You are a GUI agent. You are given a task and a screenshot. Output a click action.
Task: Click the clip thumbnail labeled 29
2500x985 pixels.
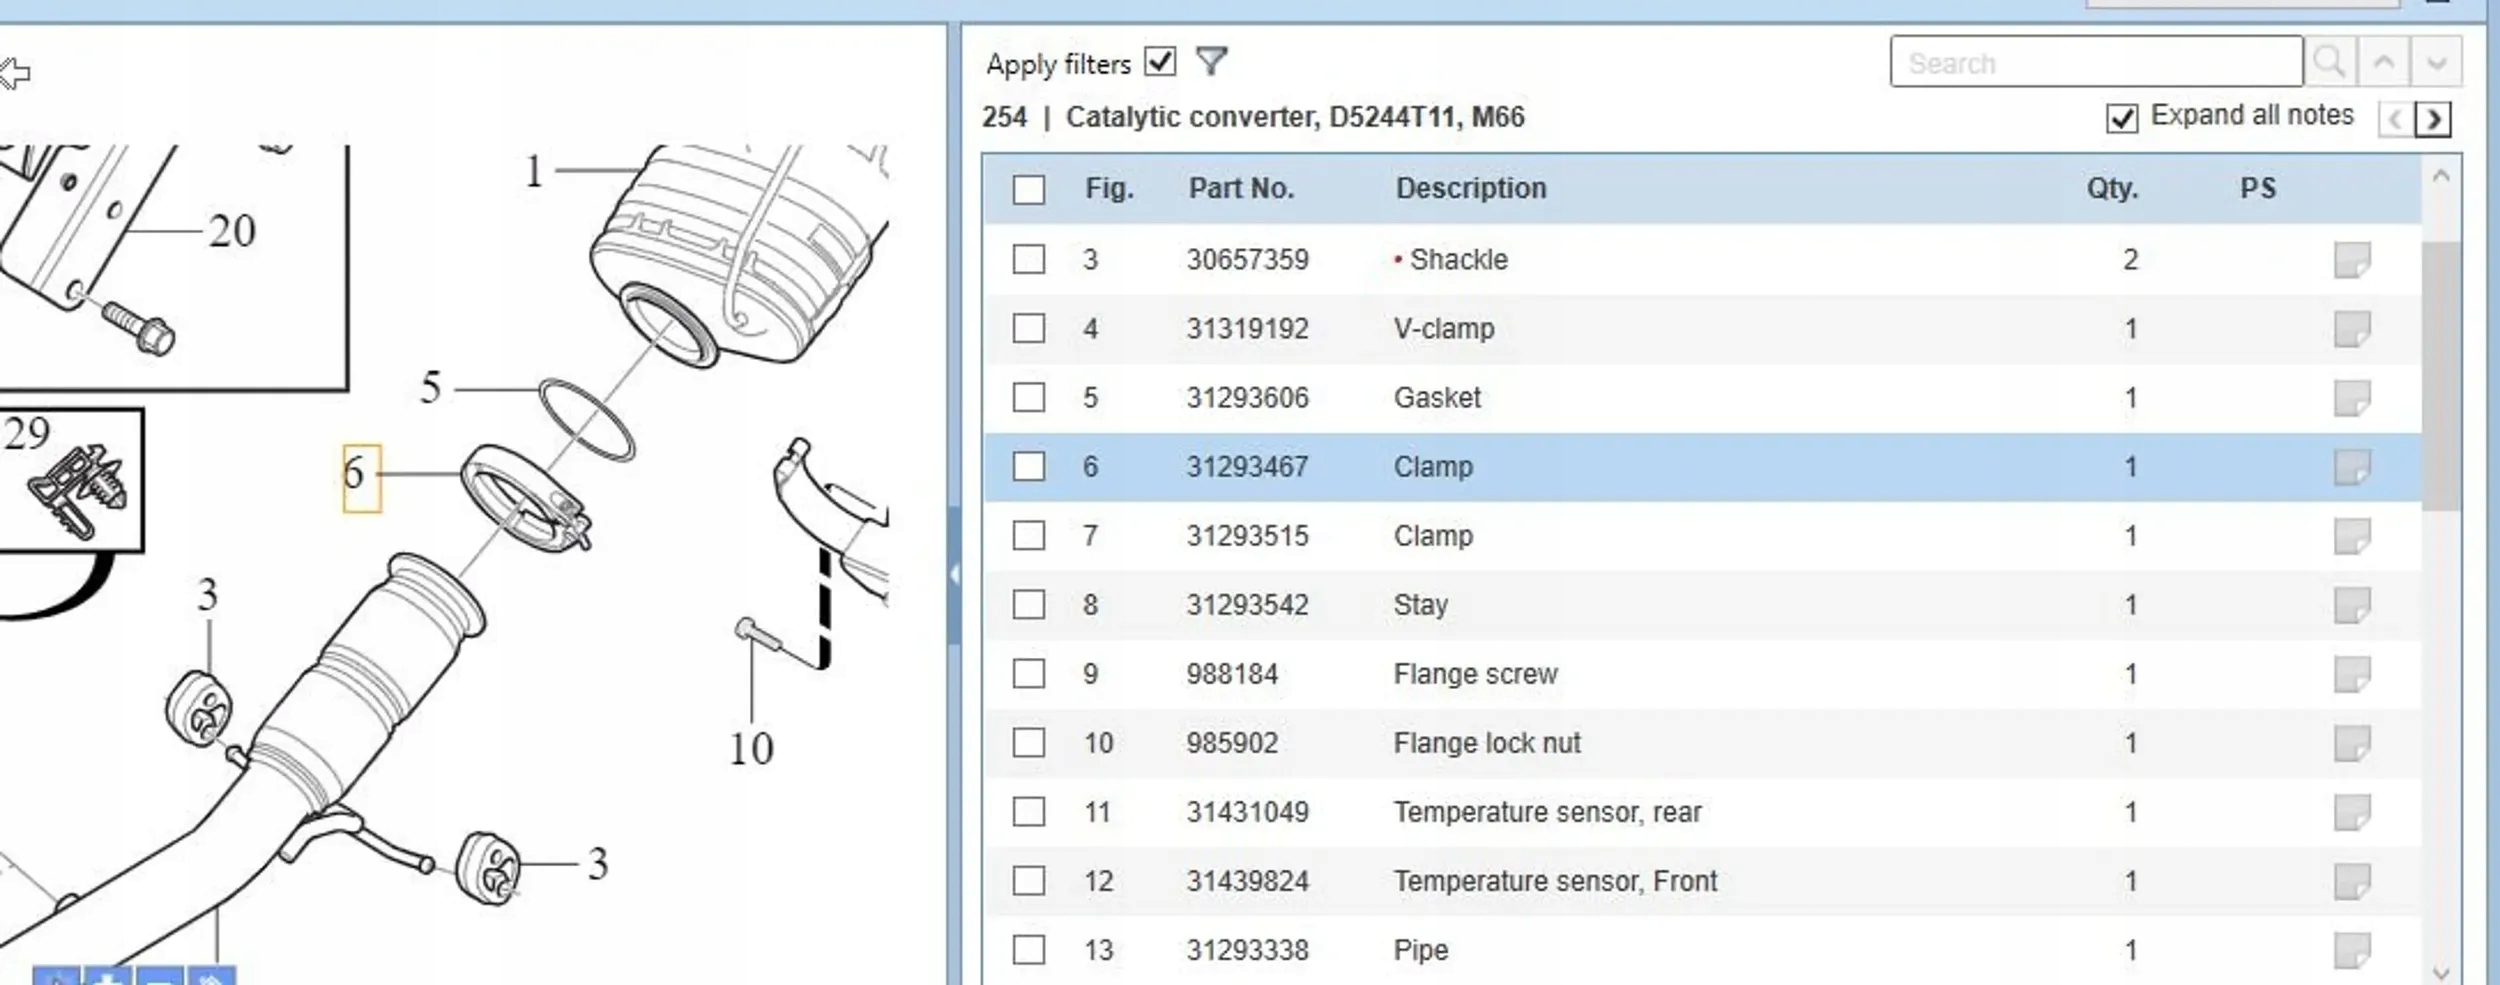71,480
